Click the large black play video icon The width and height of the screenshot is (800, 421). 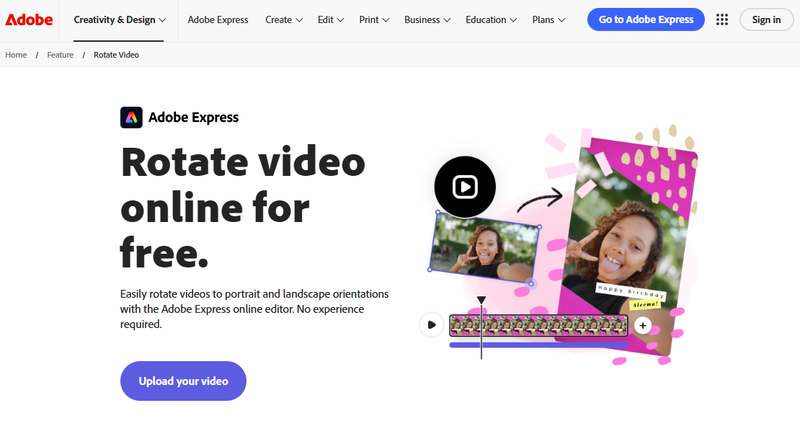click(465, 187)
